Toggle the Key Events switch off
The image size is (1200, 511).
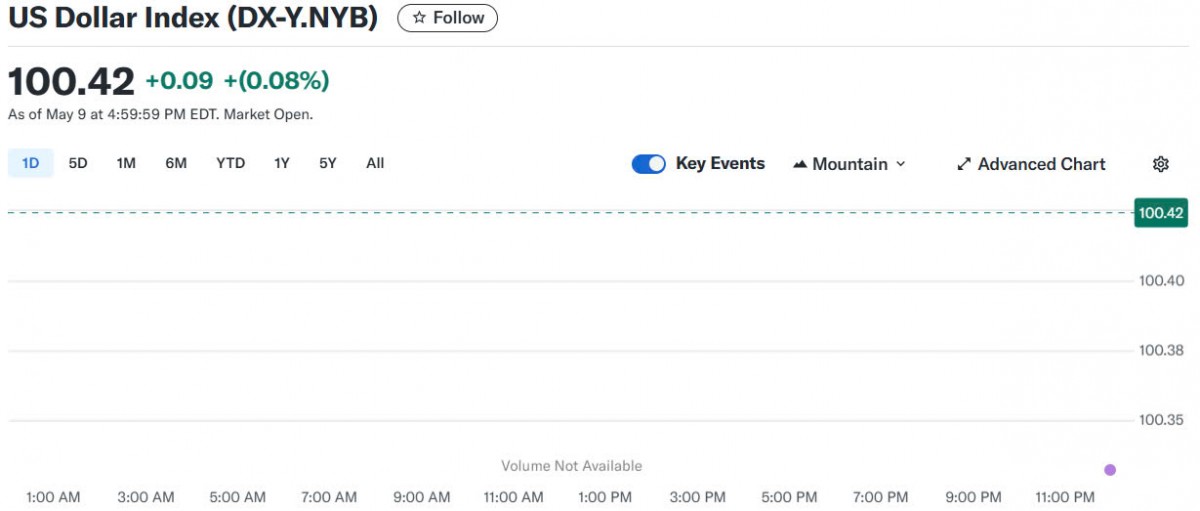click(648, 164)
